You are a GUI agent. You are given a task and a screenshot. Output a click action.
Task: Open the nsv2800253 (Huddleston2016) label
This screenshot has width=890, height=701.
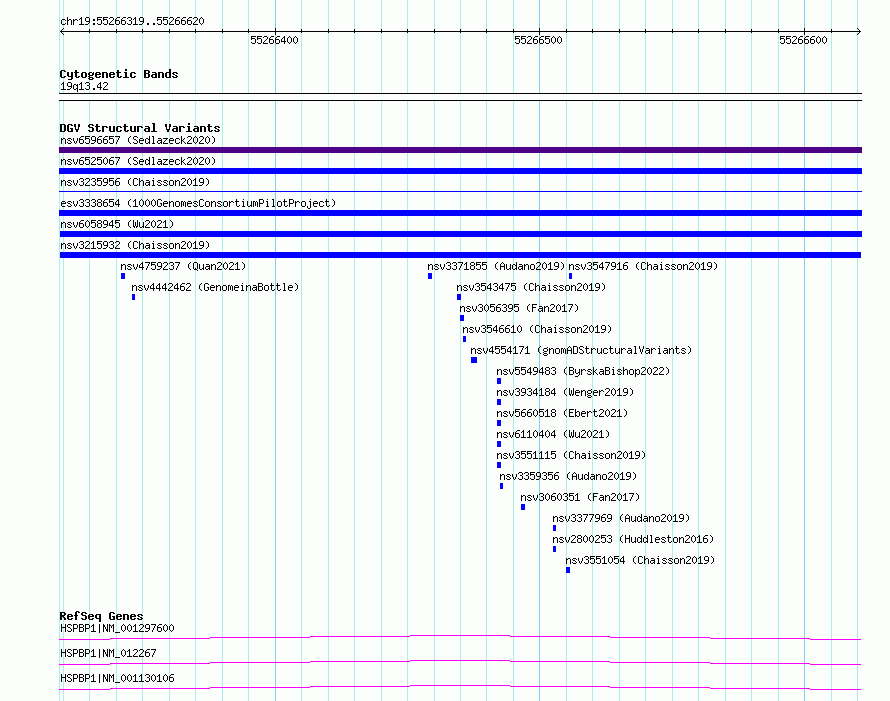633,539
